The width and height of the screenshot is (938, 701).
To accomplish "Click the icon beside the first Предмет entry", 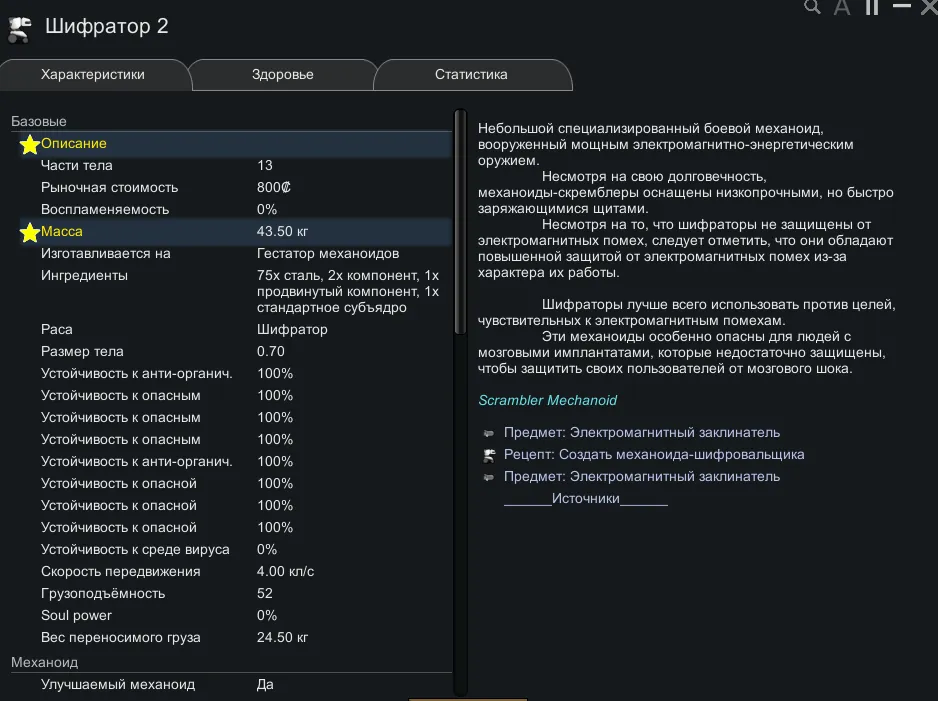I will pos(489,433).
